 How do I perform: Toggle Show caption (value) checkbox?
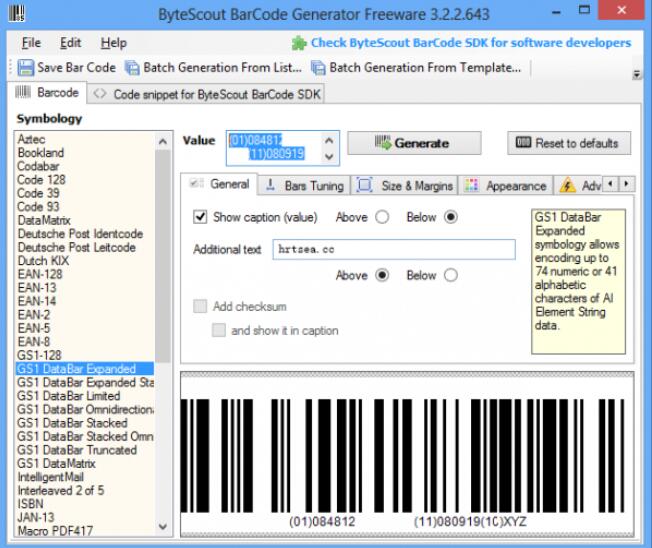point(200,217)
